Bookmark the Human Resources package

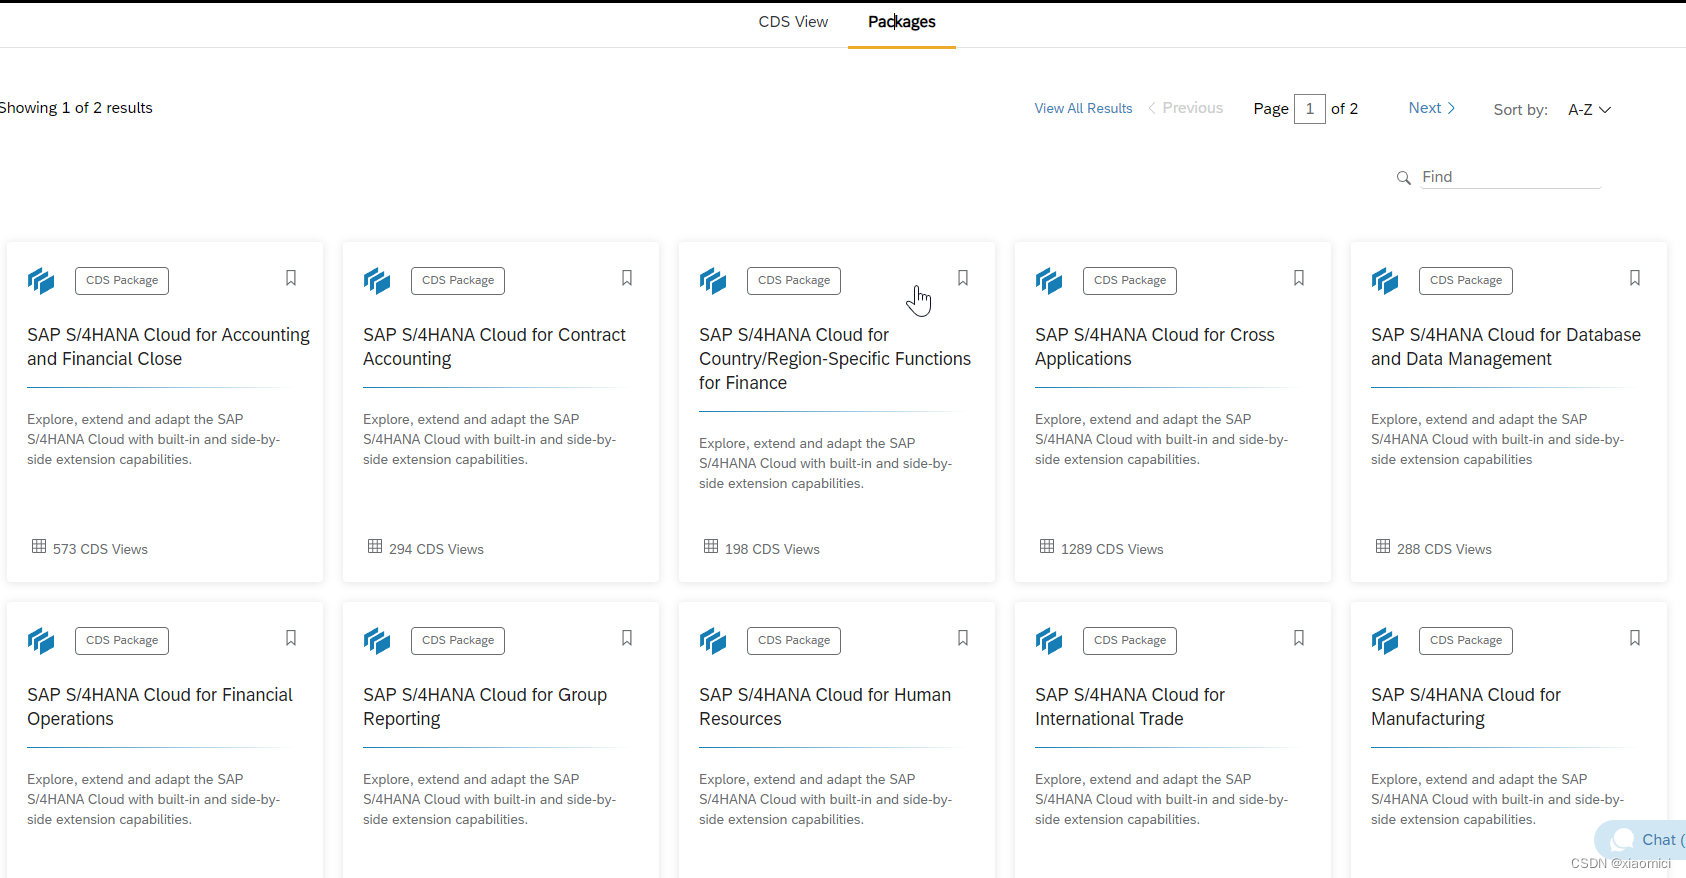963,638
